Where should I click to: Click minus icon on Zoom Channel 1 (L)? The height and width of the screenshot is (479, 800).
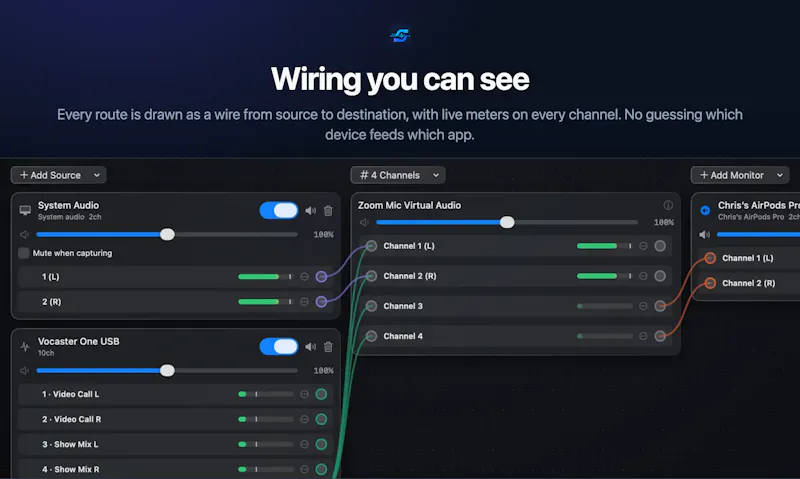(643, 246)
